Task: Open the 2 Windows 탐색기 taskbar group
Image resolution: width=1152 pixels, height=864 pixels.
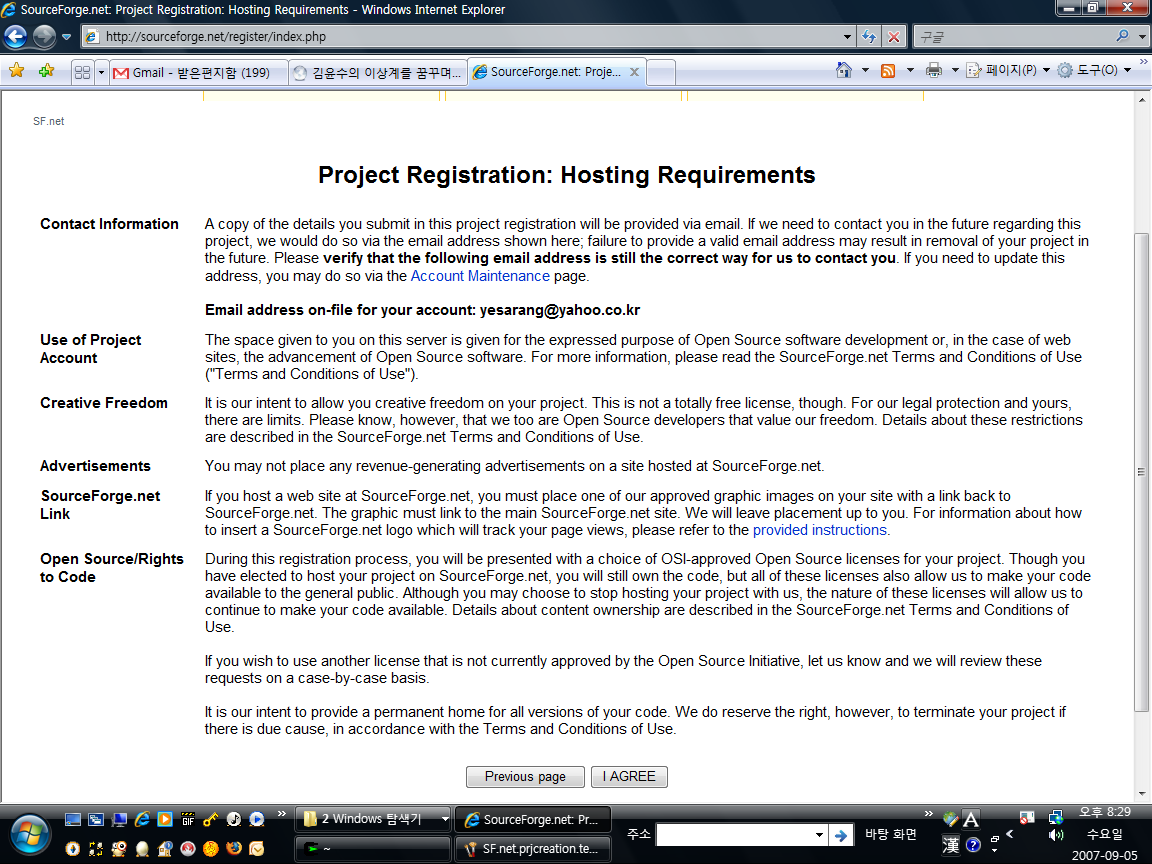Action: click(x=372, y=819)
